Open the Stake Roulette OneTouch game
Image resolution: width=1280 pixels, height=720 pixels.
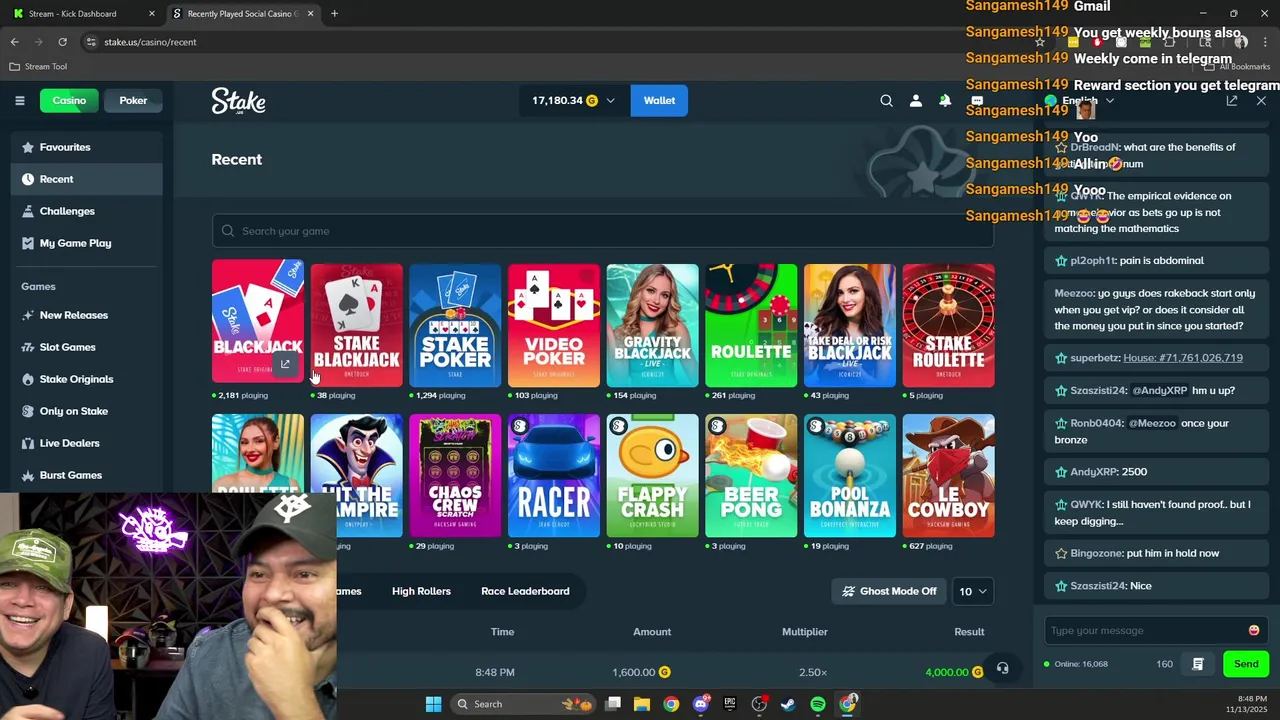948,325
